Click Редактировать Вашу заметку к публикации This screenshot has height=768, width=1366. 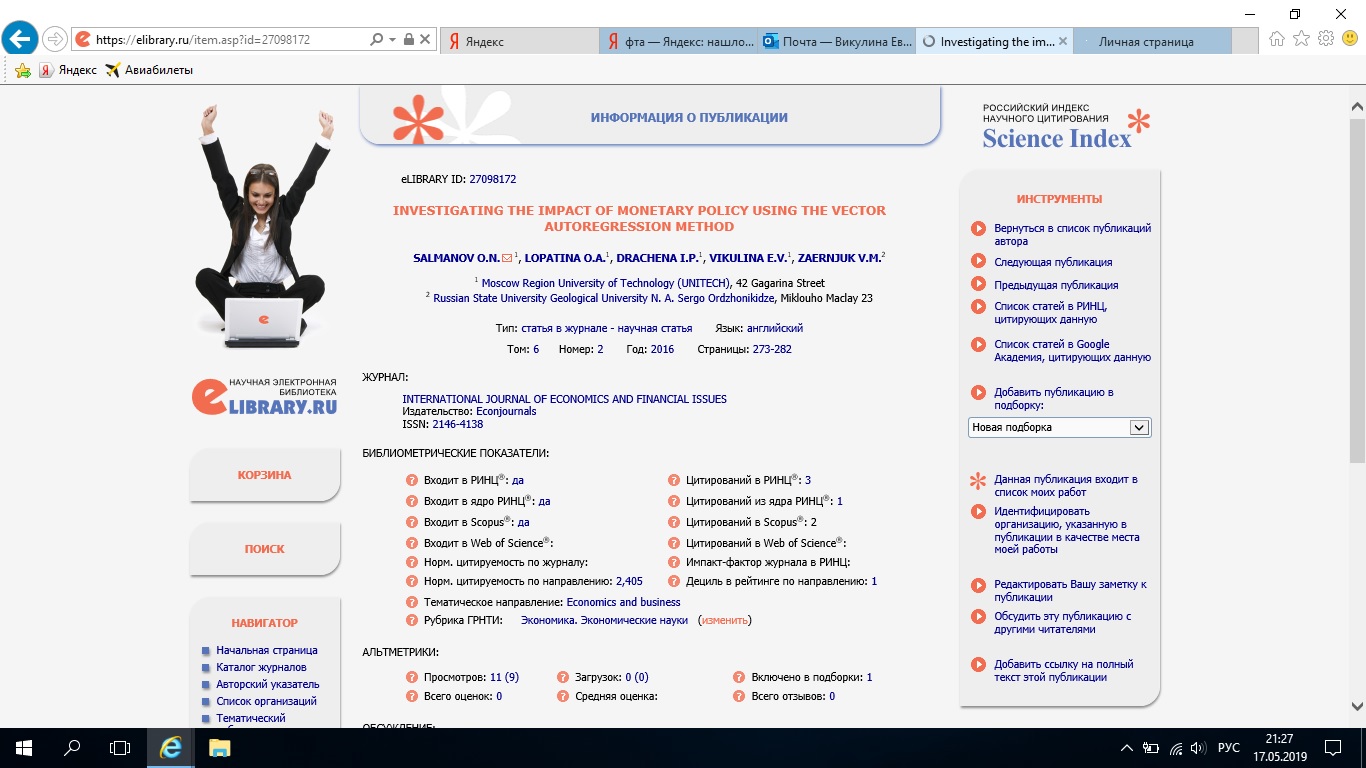click(1070, 590)
